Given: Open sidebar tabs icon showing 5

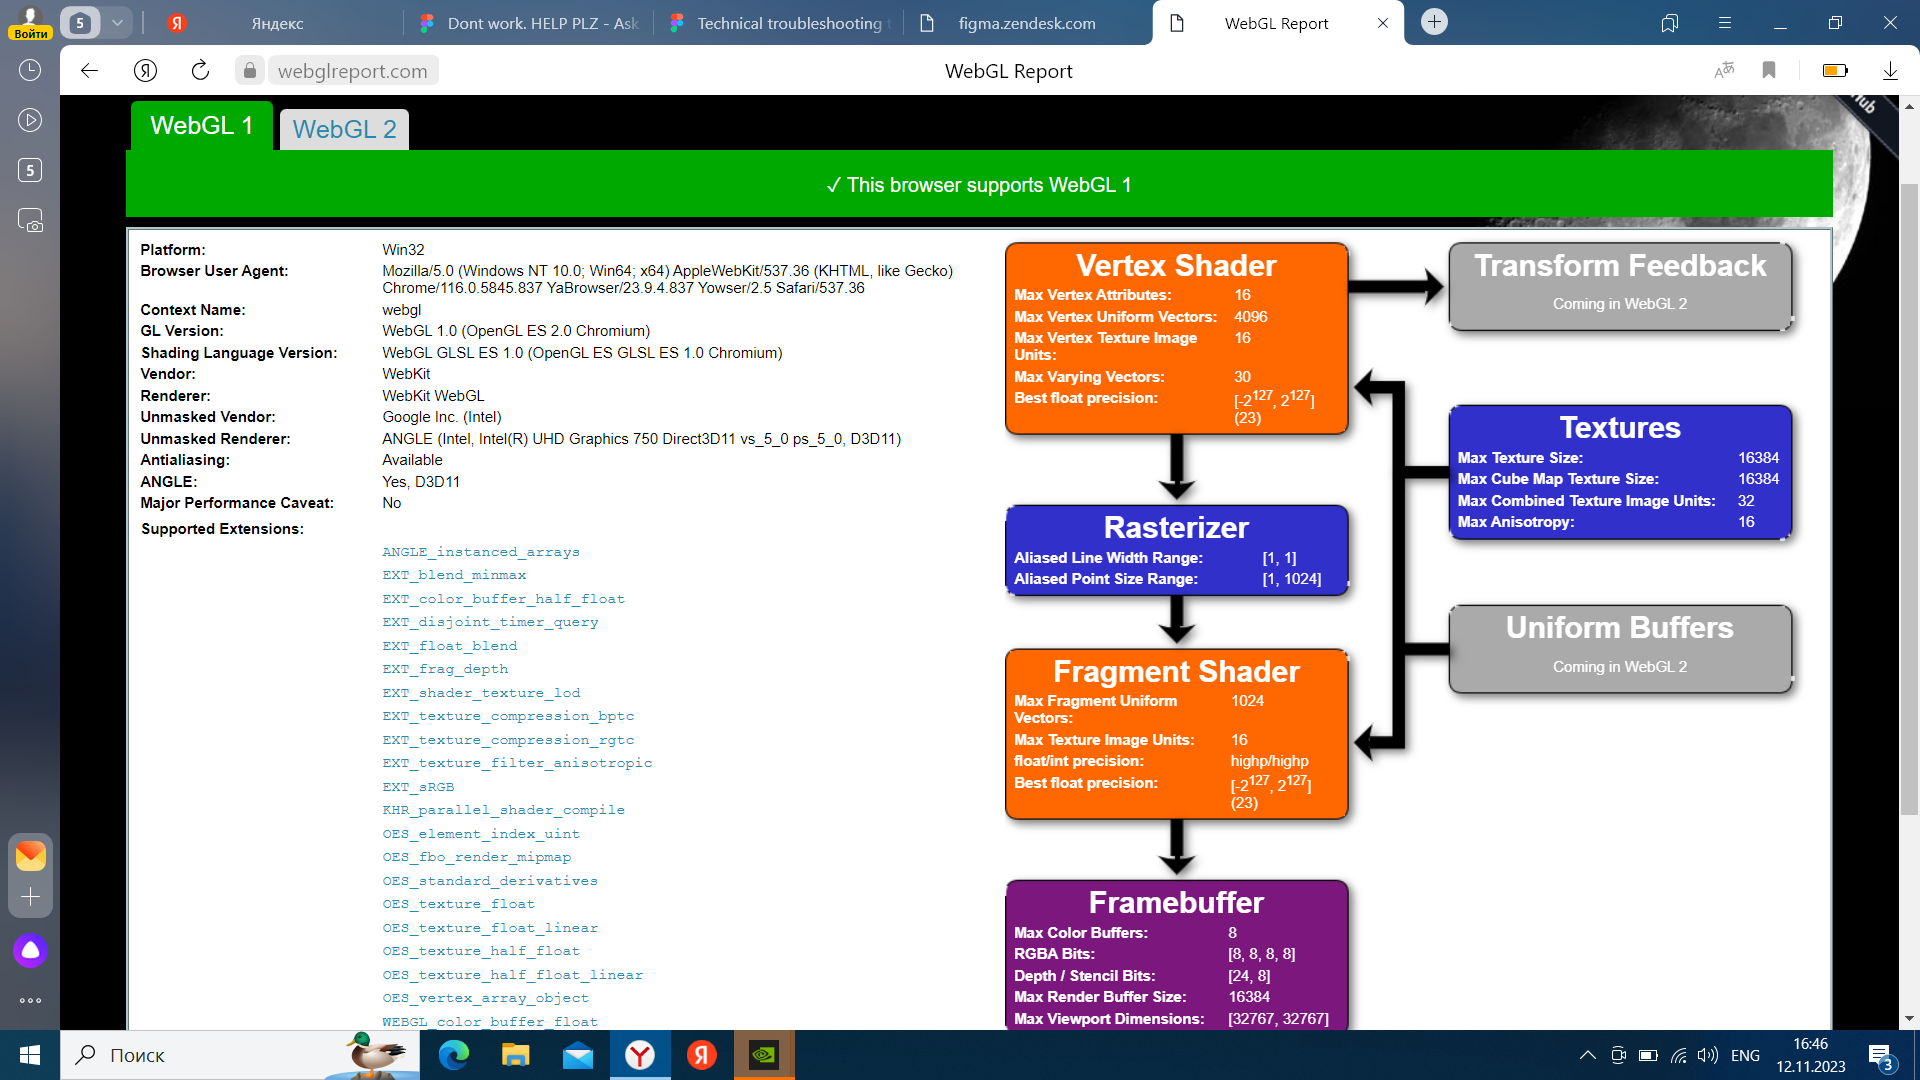Looking at the screenshot, I should tap(30, 170).
